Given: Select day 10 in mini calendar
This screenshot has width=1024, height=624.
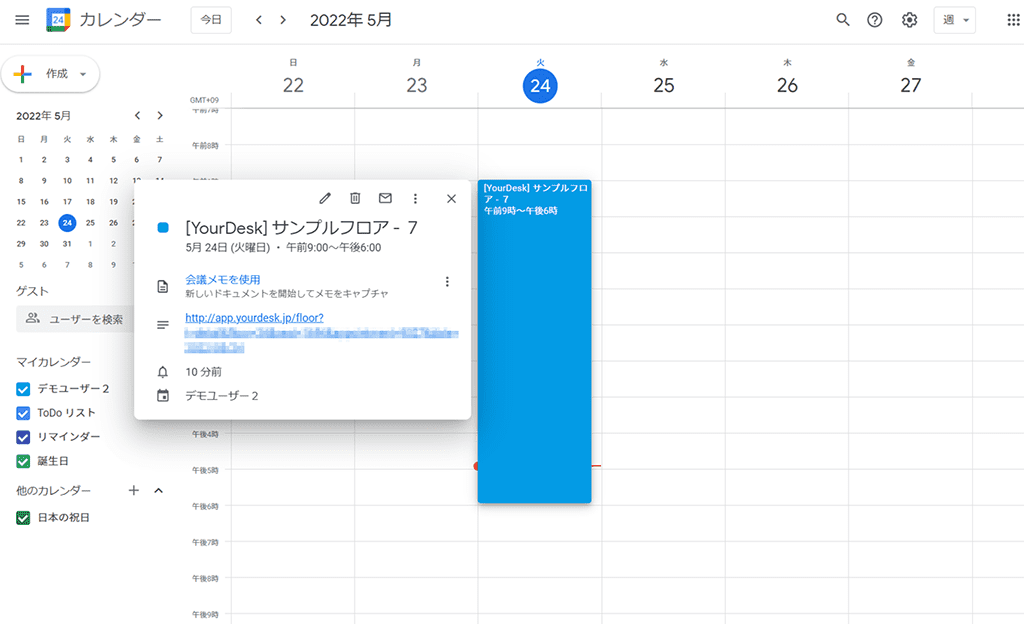Looking at the screenshot, I should point(67,181).
